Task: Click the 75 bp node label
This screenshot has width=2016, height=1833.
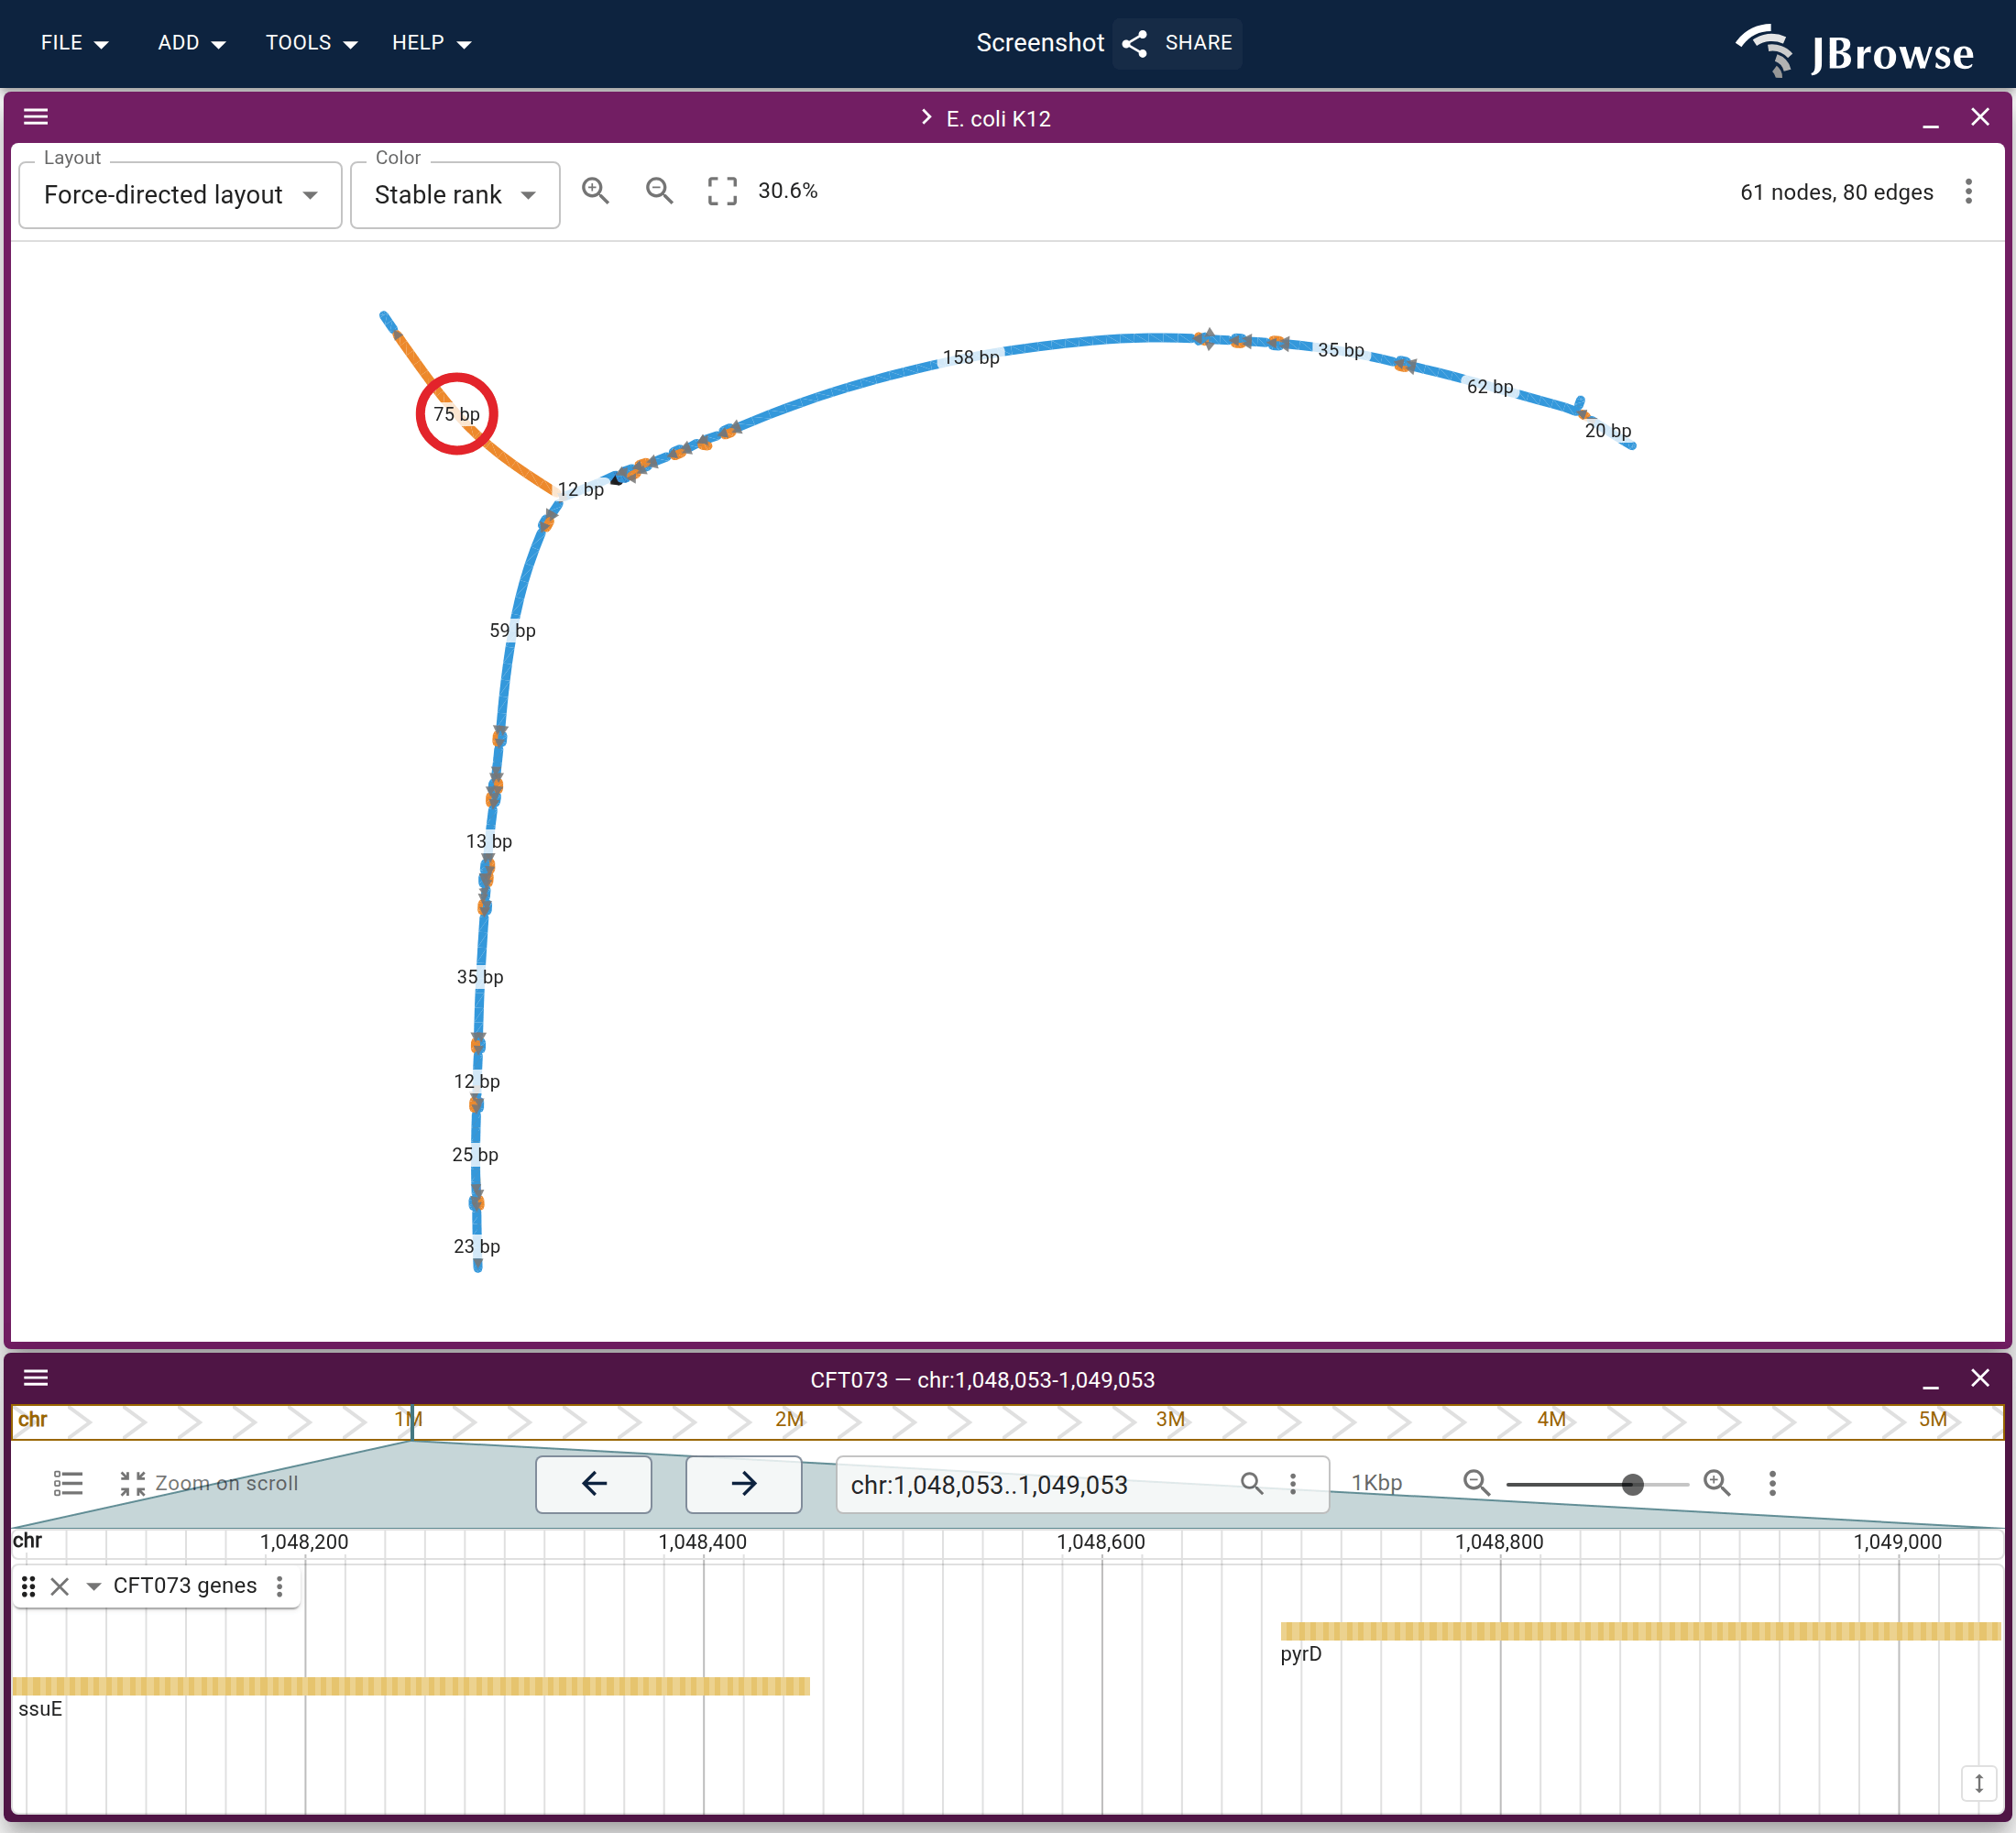Action: [457, 414]
